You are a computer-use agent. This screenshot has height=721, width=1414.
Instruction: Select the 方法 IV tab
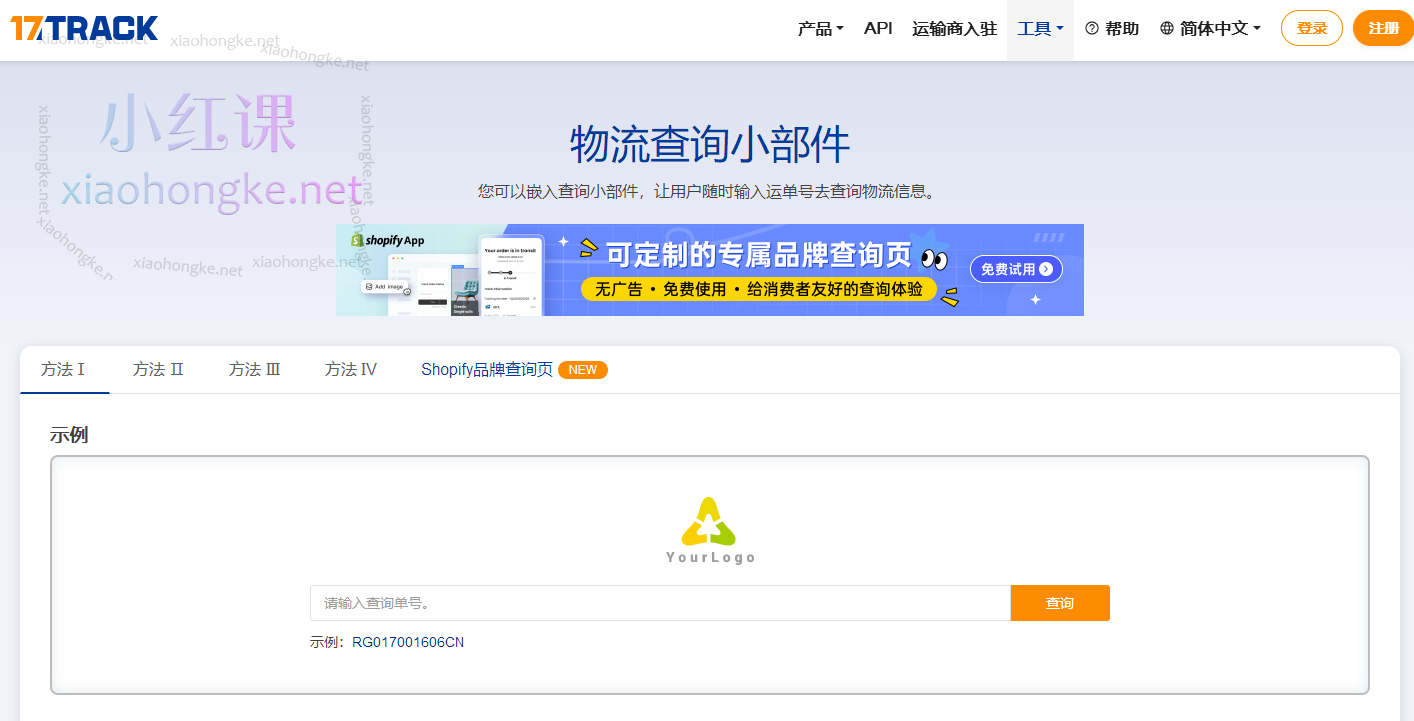click(350, 369)
